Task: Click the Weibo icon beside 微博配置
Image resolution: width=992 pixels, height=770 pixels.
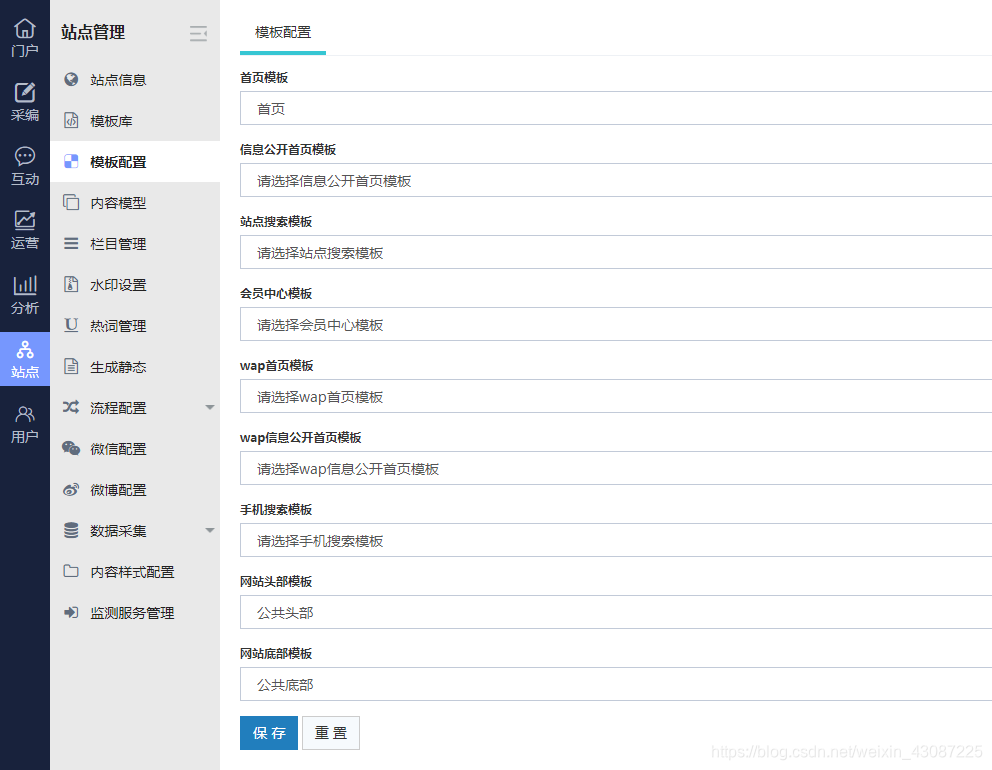Action: pos(72,489)
